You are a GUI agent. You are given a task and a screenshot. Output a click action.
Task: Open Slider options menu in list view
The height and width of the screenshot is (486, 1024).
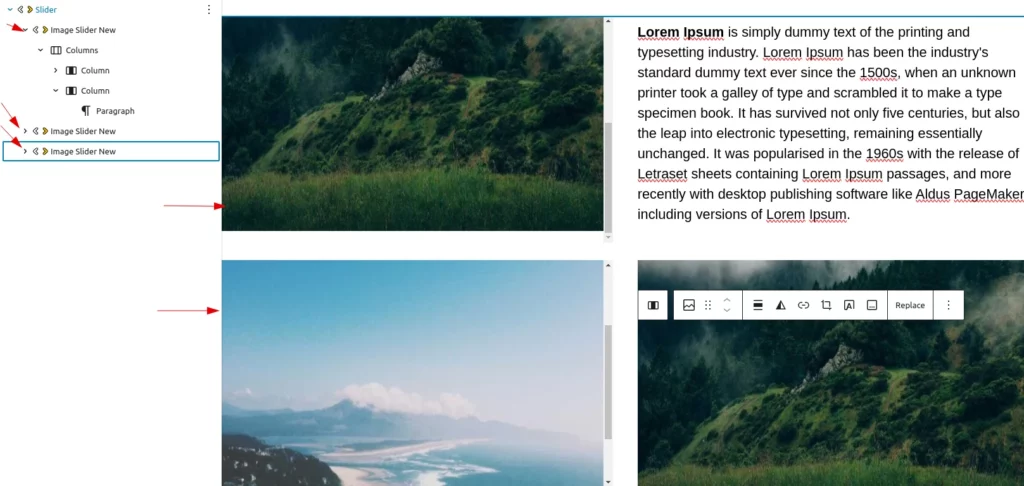click(x=209, y=10)
